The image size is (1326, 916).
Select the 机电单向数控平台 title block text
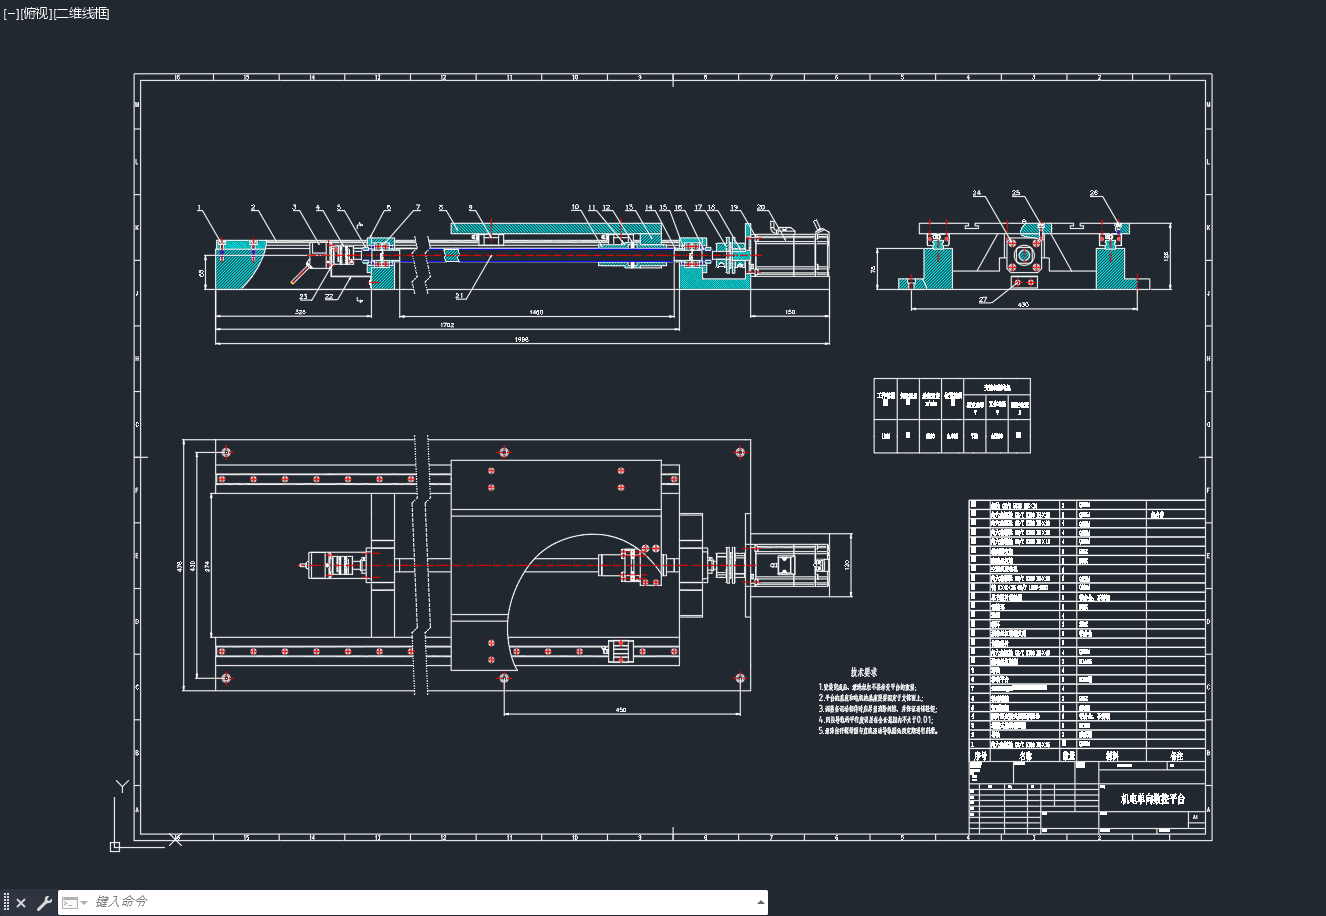coord(1152,799)
